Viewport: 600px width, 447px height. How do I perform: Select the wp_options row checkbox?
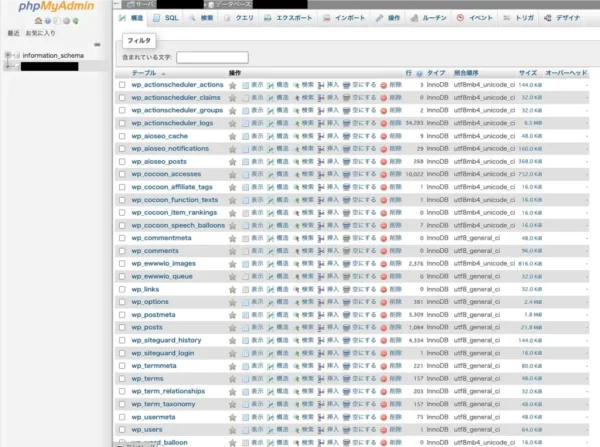pos(122,302)
